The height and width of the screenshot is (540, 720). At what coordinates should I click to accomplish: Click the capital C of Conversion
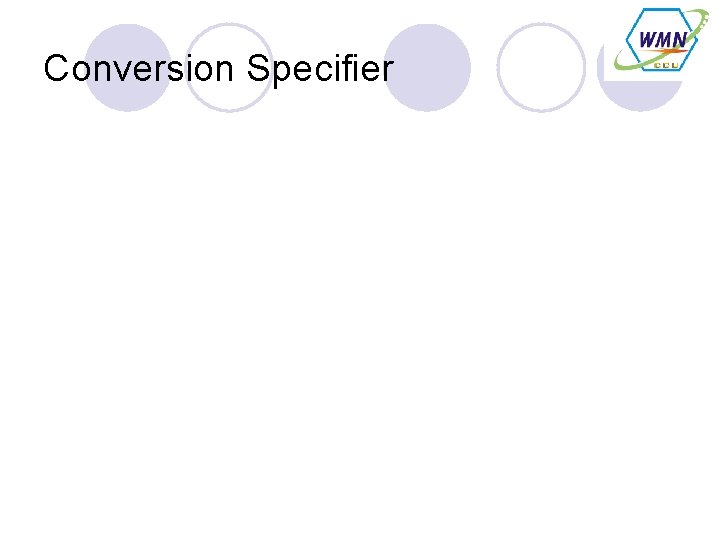pyautogui.click(x=57, y=69)
